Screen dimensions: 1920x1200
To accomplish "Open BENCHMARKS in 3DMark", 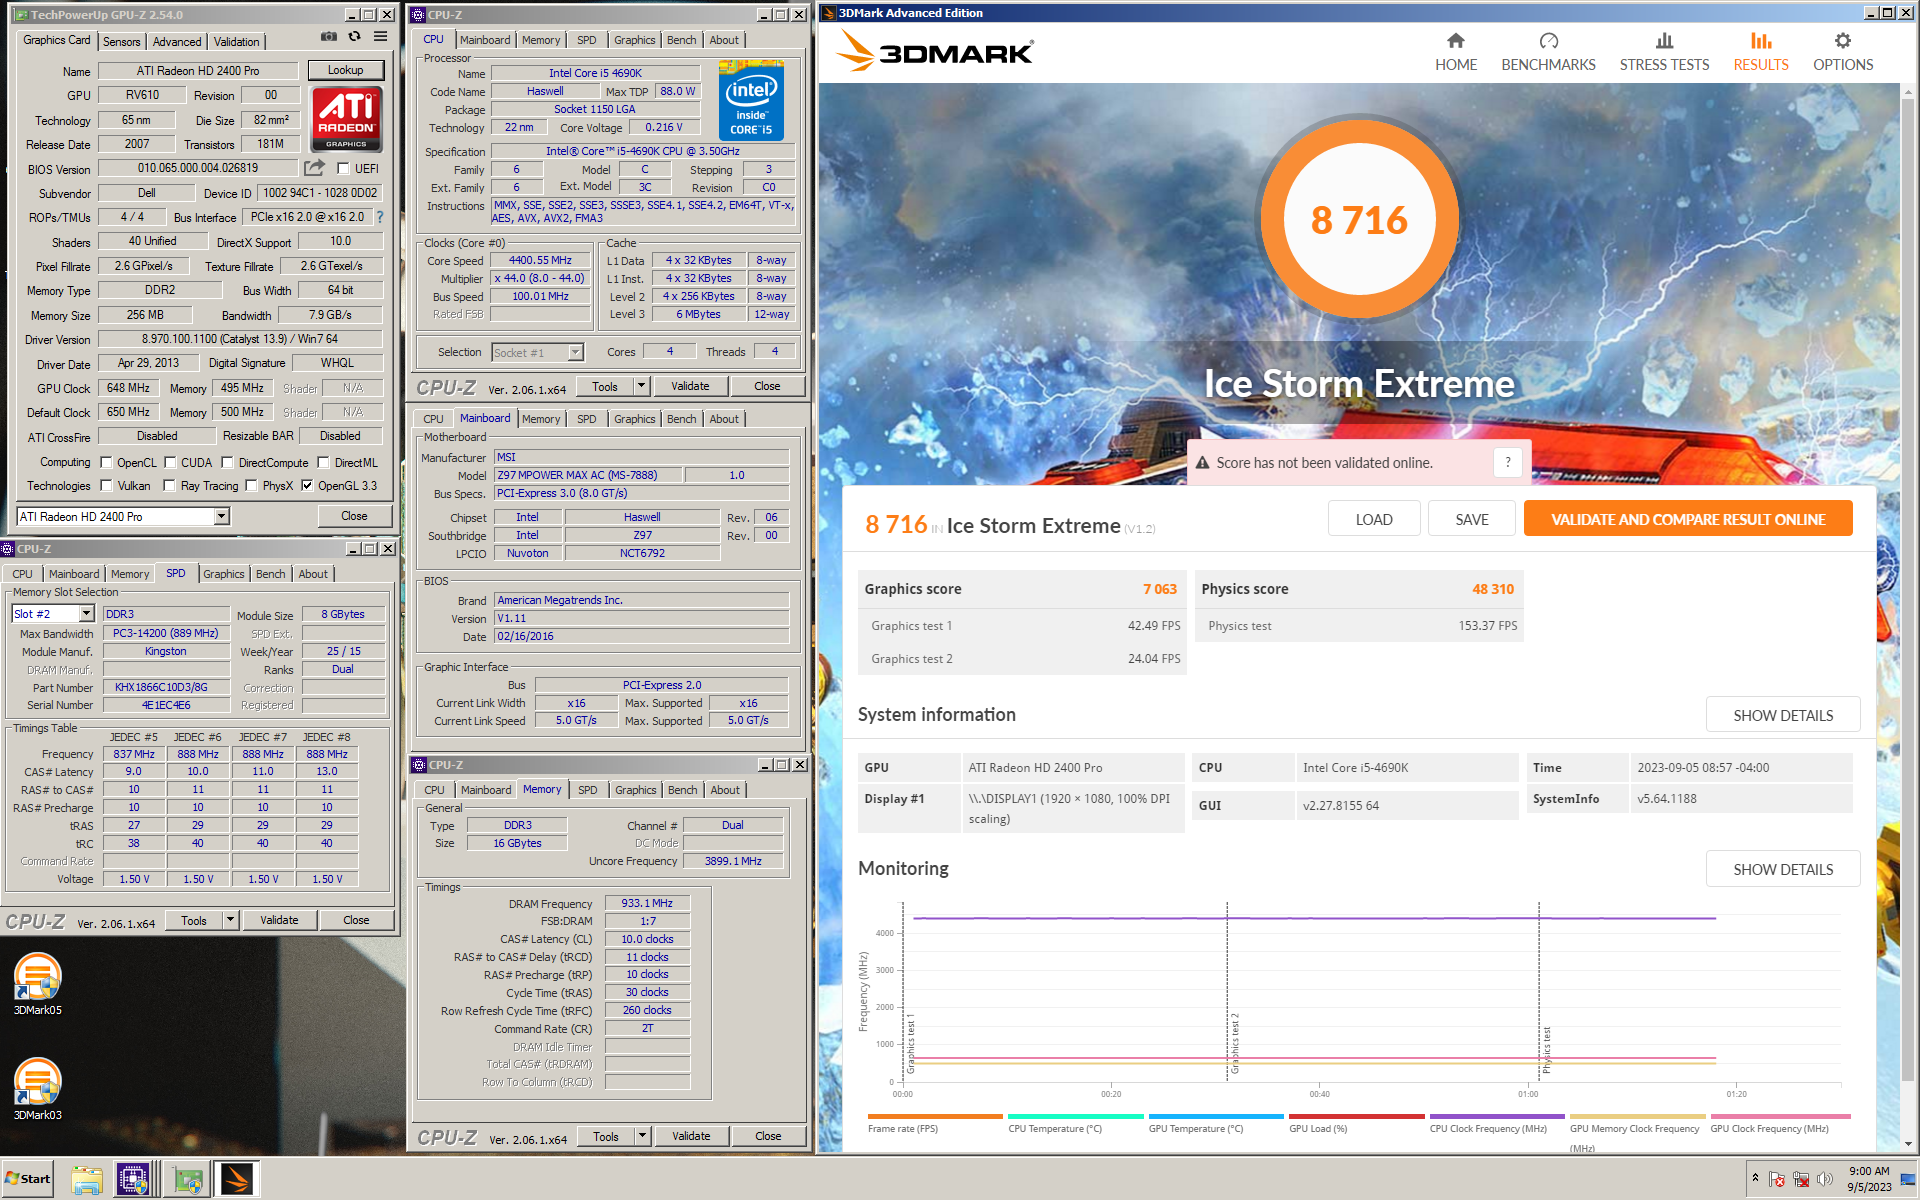I will (x=1548, y=52).
